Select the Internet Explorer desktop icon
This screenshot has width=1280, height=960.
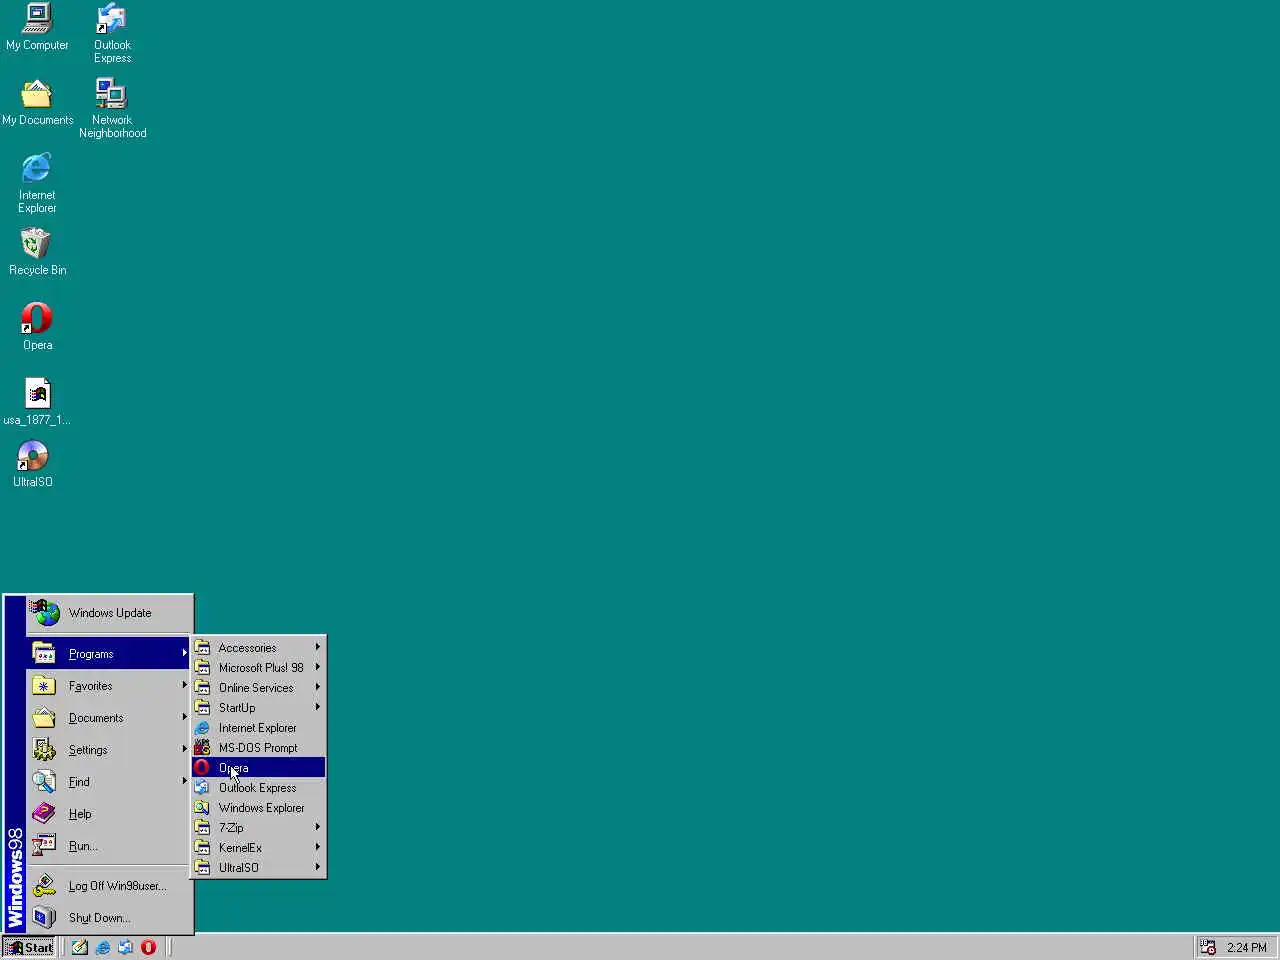coord(37,183)
